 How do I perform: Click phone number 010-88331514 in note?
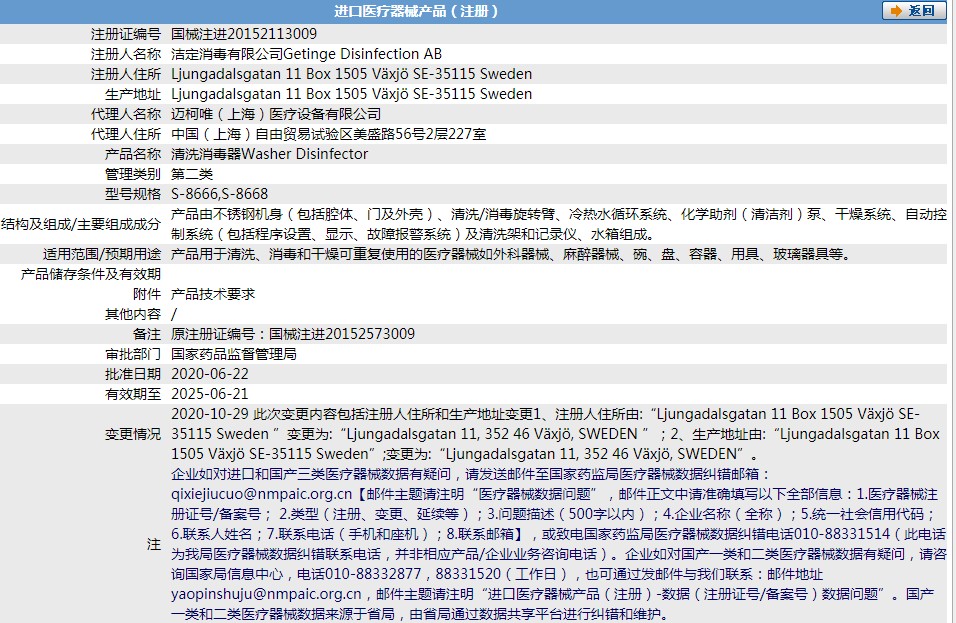[842, 534]
